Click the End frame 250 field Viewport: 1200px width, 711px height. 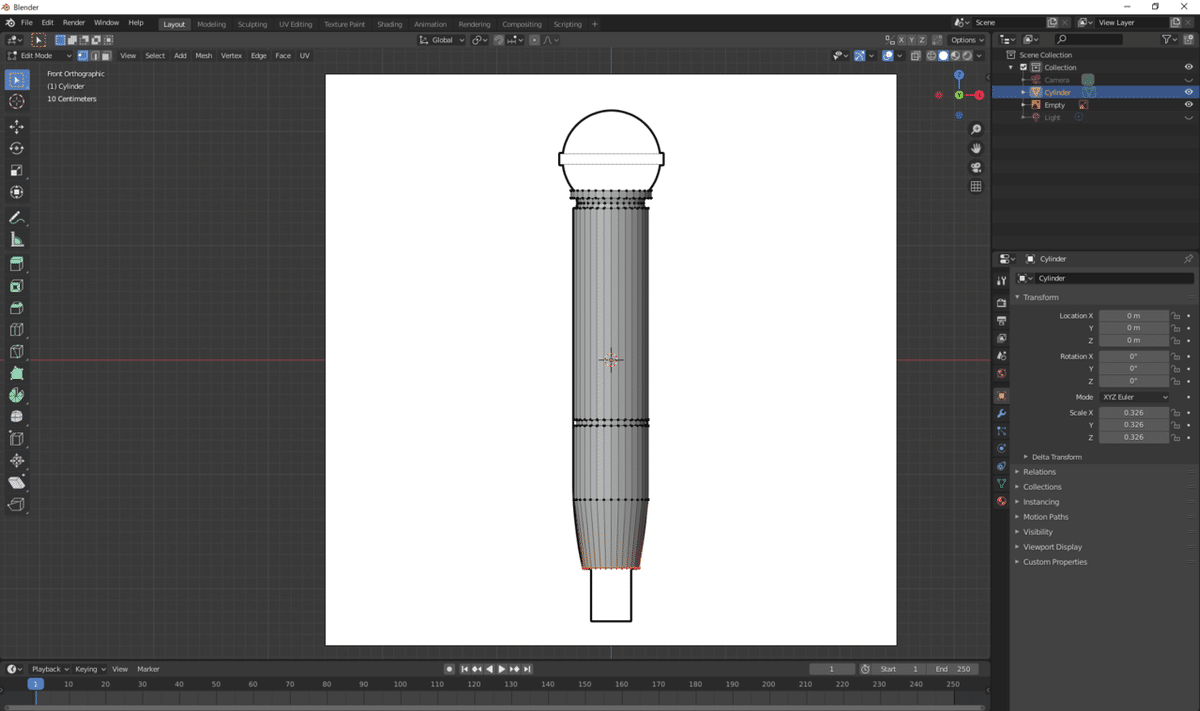[x=953, y=669]
